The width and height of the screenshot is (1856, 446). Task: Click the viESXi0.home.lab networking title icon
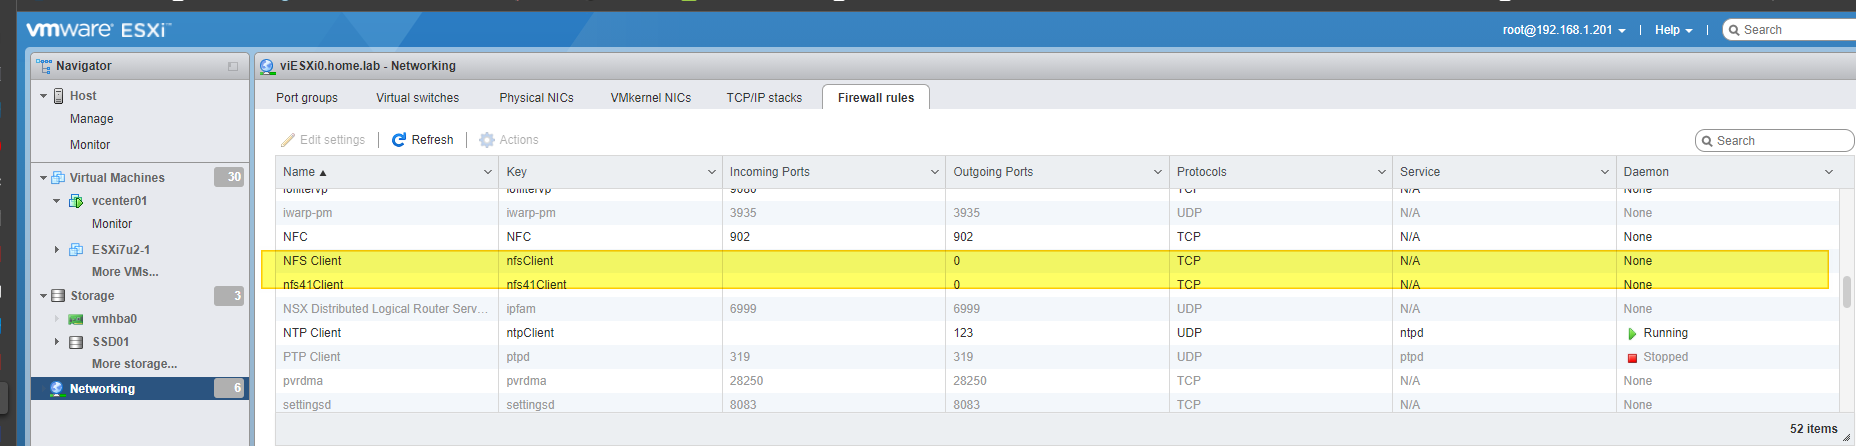267,67
